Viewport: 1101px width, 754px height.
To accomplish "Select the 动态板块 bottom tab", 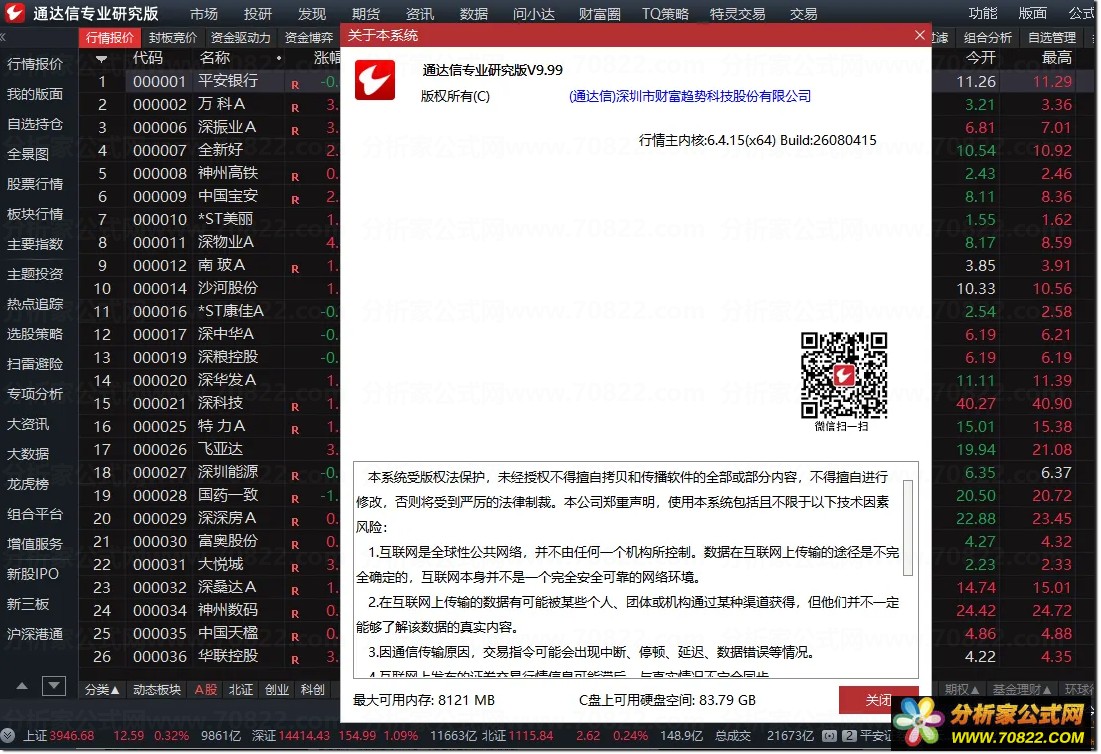I will pos(157,690).
